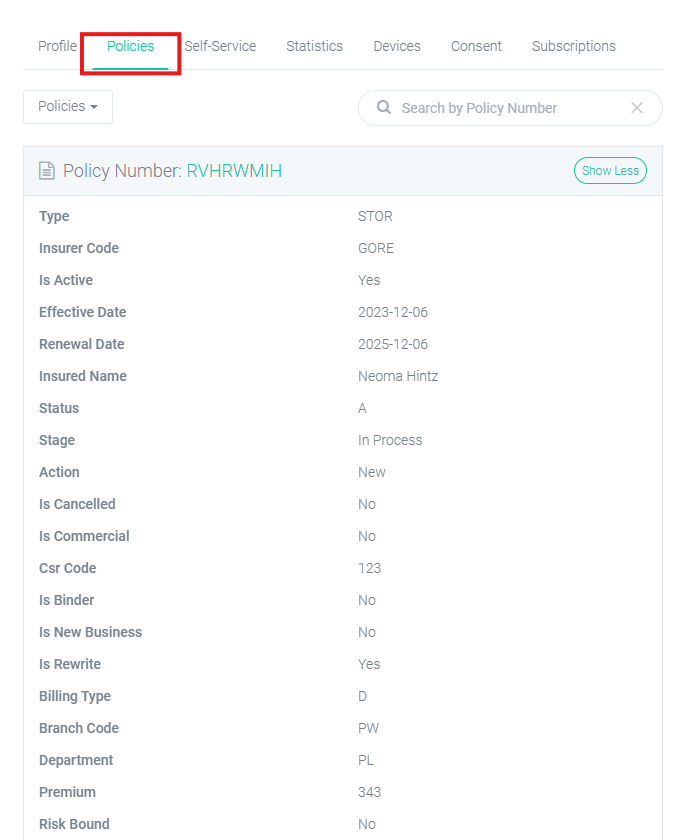681x840 pixels.
Task: Go to the Statistics tab
Action: point(315,46)
